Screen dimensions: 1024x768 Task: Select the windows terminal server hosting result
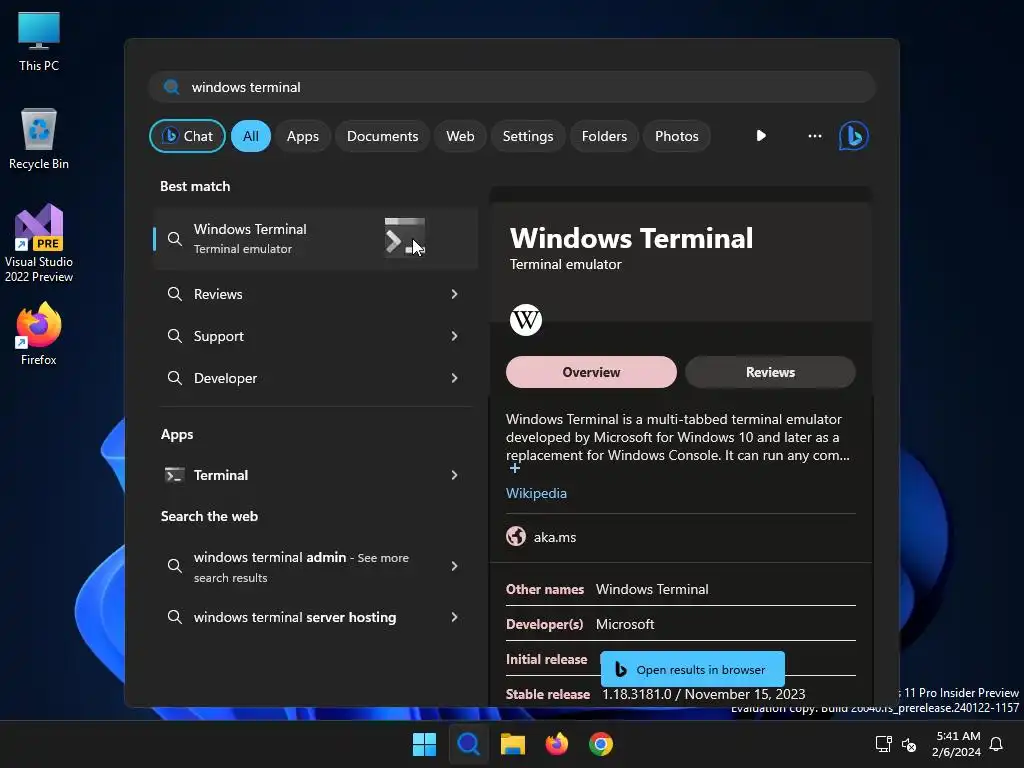[315, 617]
